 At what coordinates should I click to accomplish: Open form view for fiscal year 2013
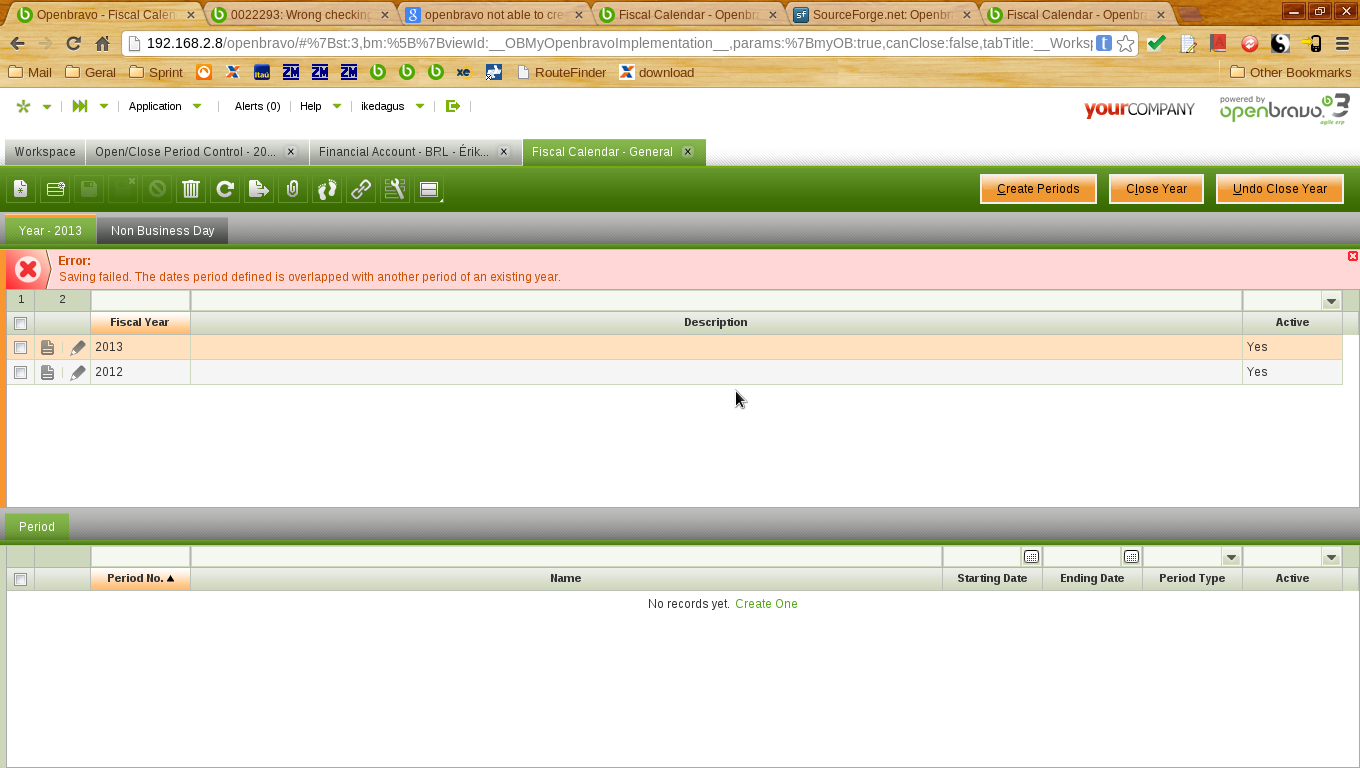point(47,347)
